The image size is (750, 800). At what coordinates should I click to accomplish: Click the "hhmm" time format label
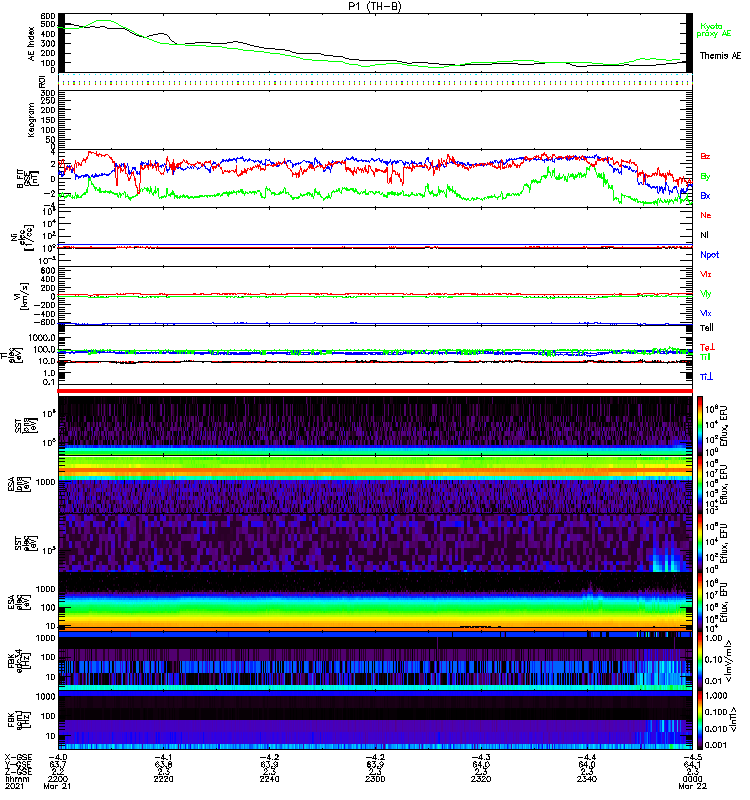point(17,779)
